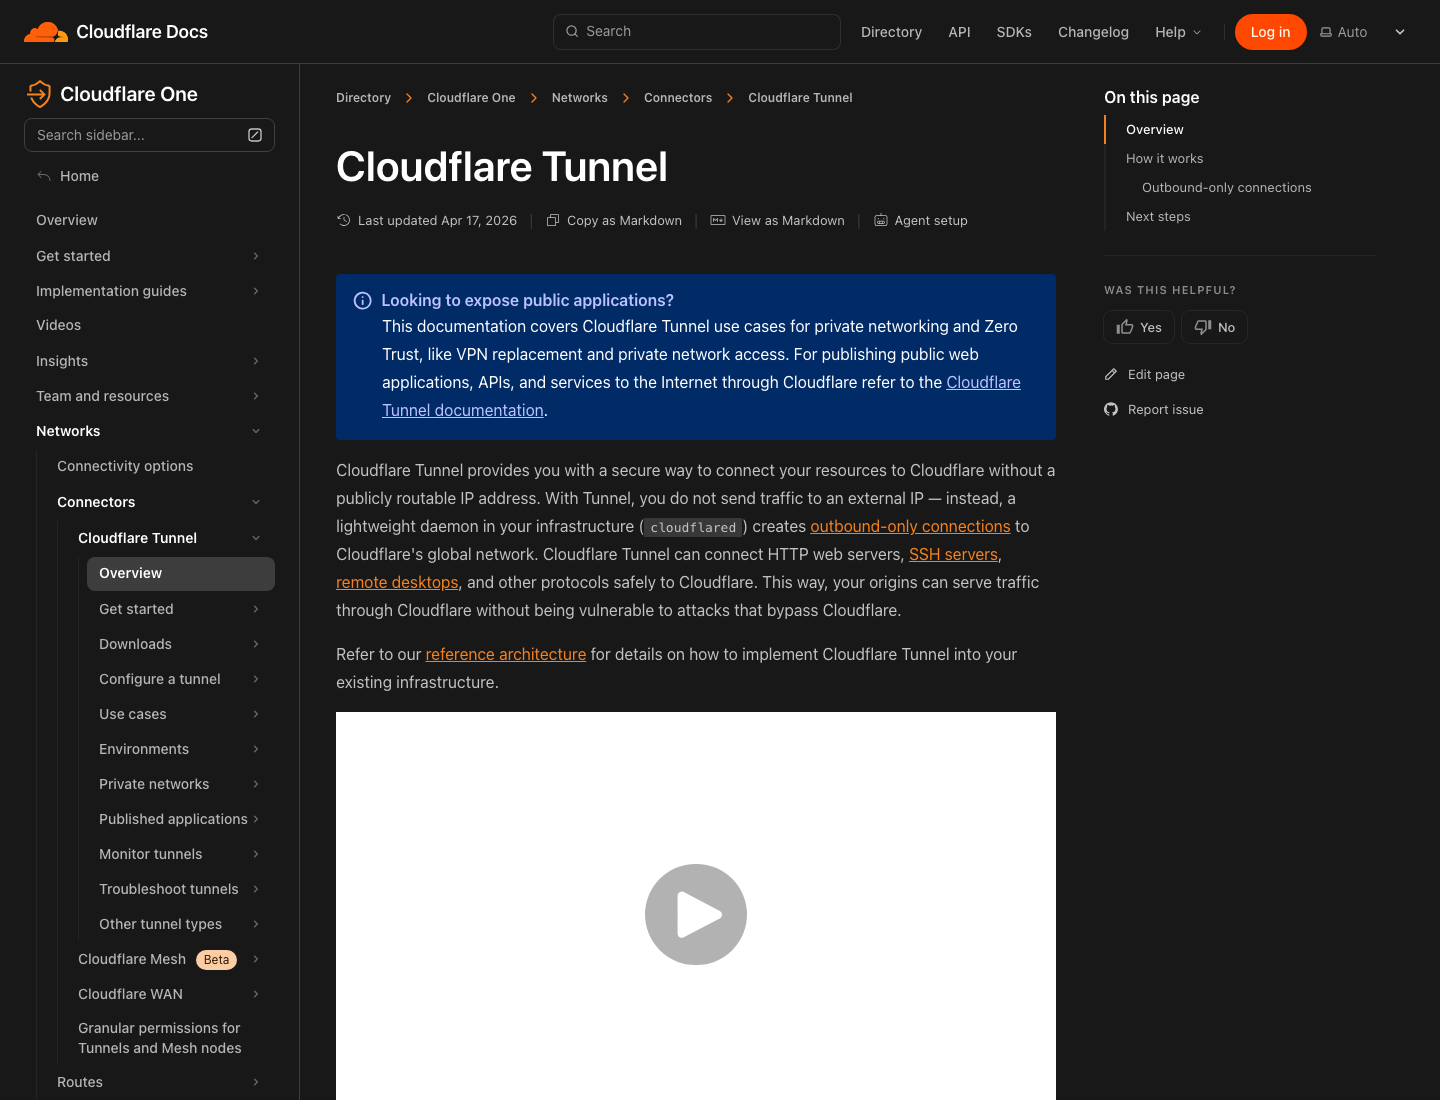Expand Implementation guides section
Viewport: 1440px width, 1100px height.
[256, 291]
